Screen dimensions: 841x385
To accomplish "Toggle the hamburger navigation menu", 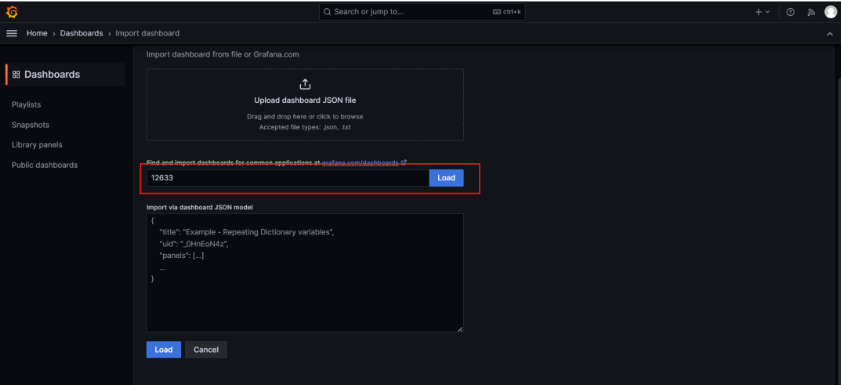I will coord(12,33).
